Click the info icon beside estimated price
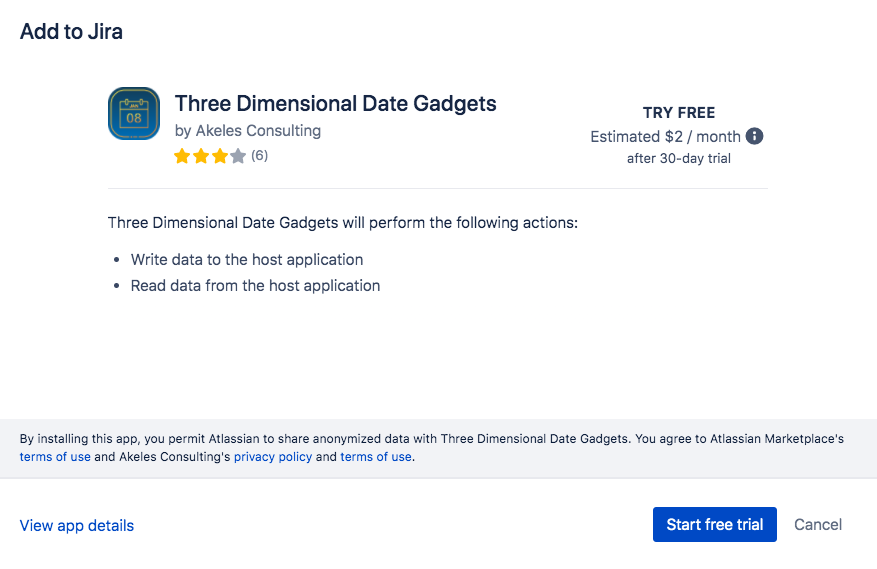The height and width of the screenshot is (569, 877). tap(755, 136)
